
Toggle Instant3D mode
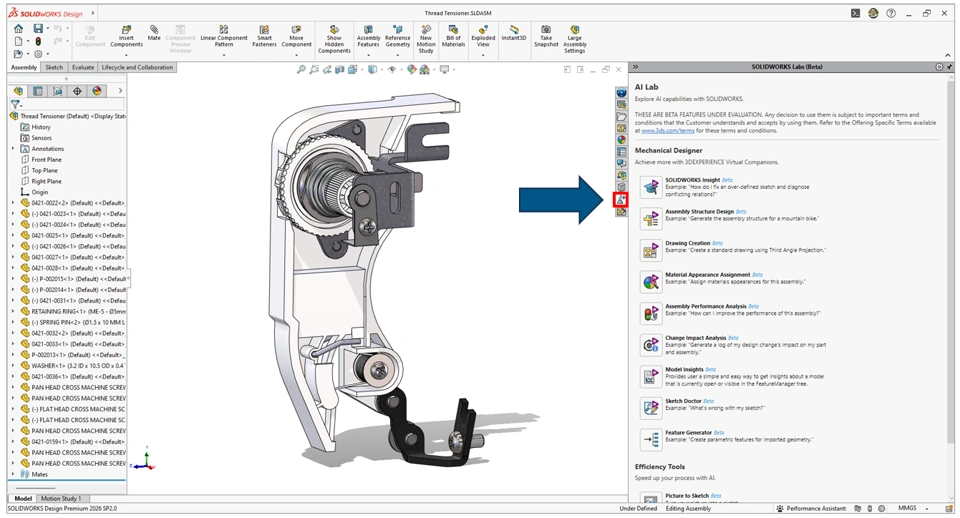[514, 33]
